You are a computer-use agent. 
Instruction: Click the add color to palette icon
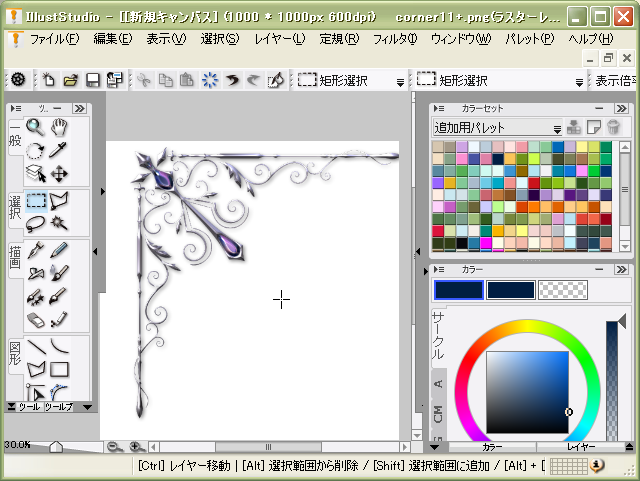(574, 127)
